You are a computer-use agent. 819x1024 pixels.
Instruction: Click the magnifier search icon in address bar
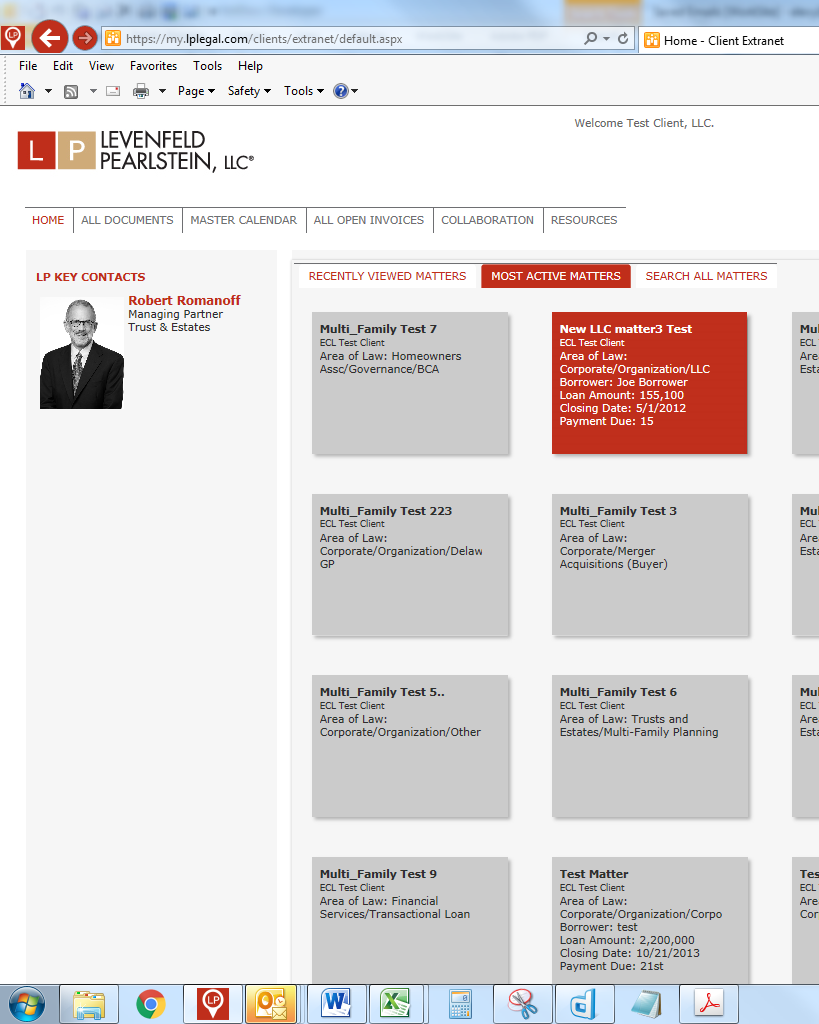590,39
